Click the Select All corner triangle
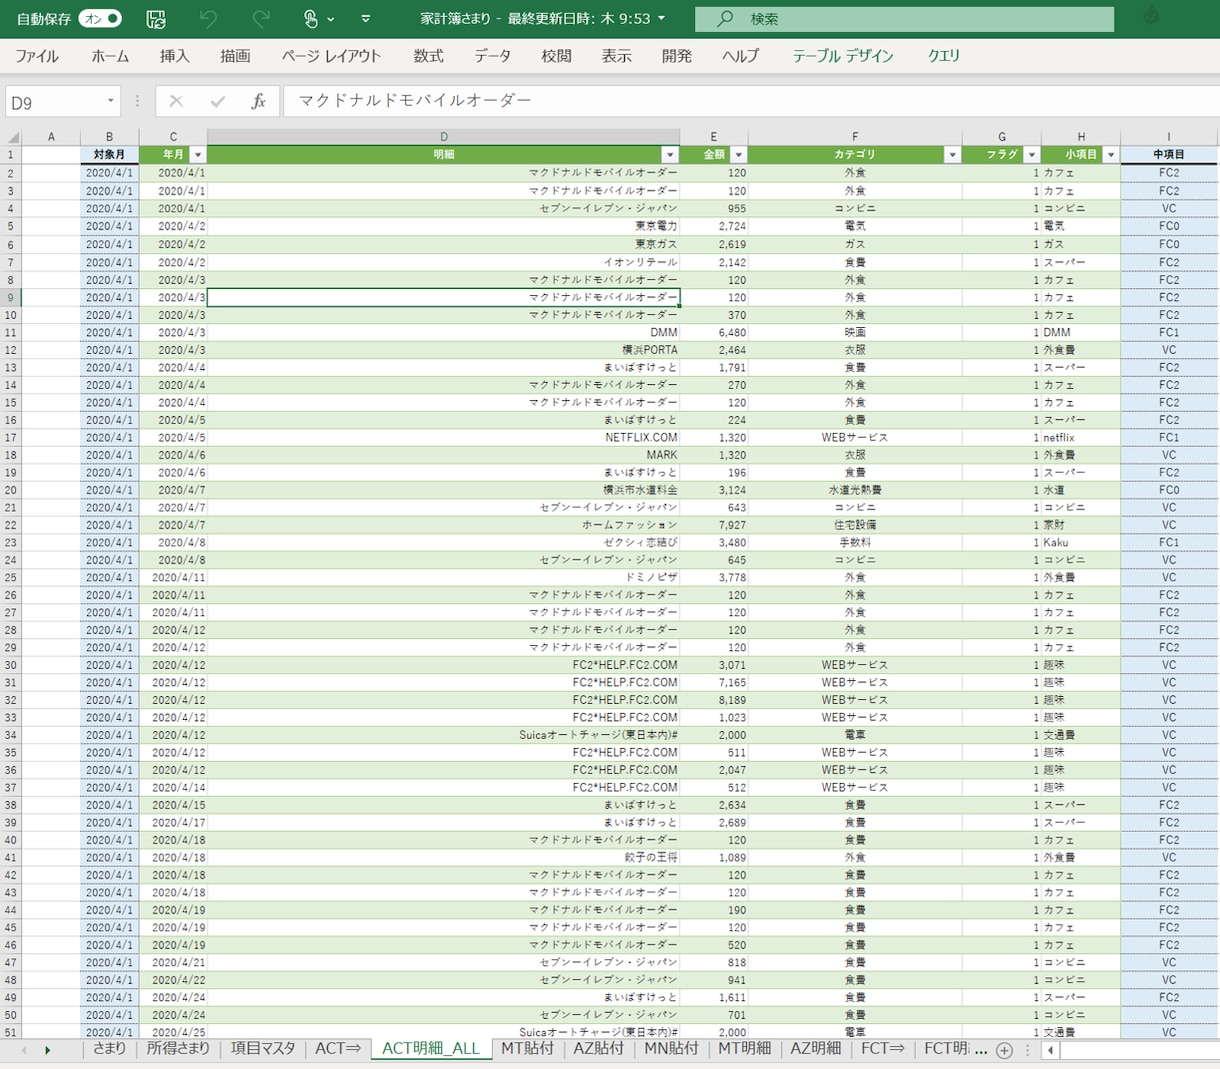Screen dimensions: 1220x1069 pyautogui.click(x=13, y=137)
